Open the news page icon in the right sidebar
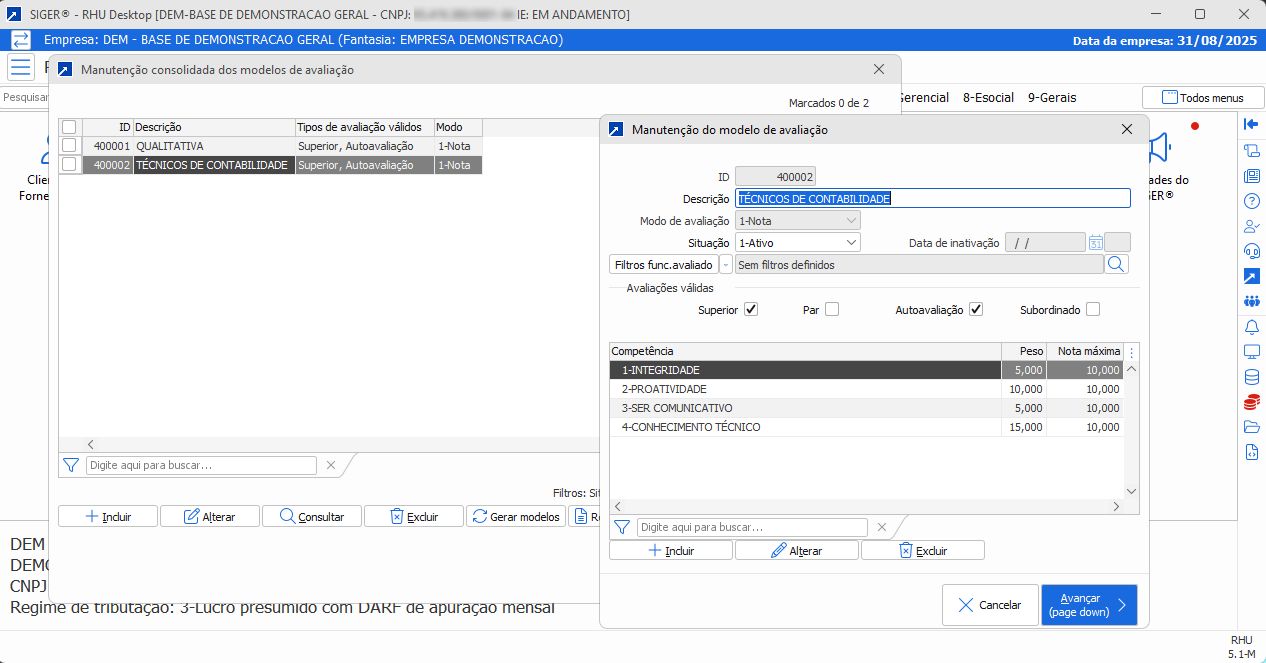Image resolution: width=1266 pixels, height=663 pixels. (1251, 175)
